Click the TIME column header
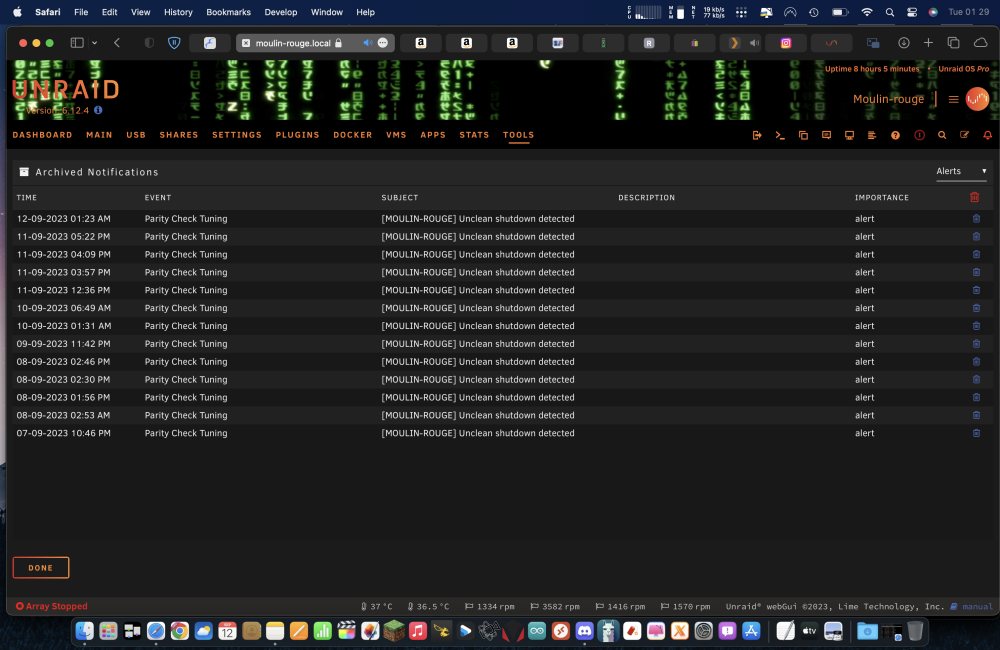 tap(27, 198)
